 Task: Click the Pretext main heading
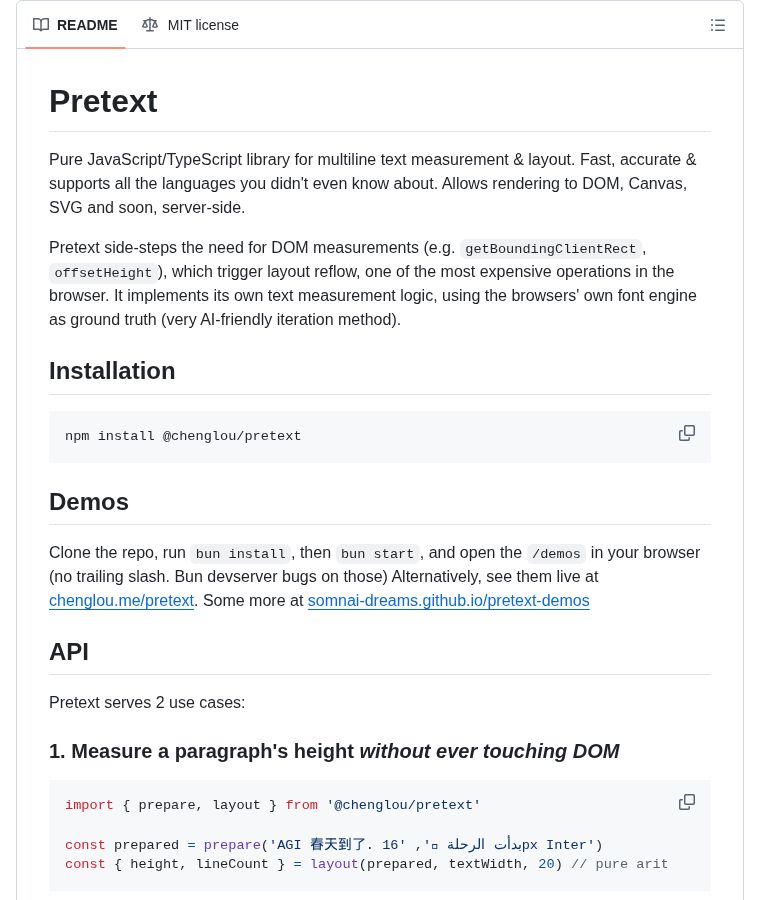coord(103,101)
